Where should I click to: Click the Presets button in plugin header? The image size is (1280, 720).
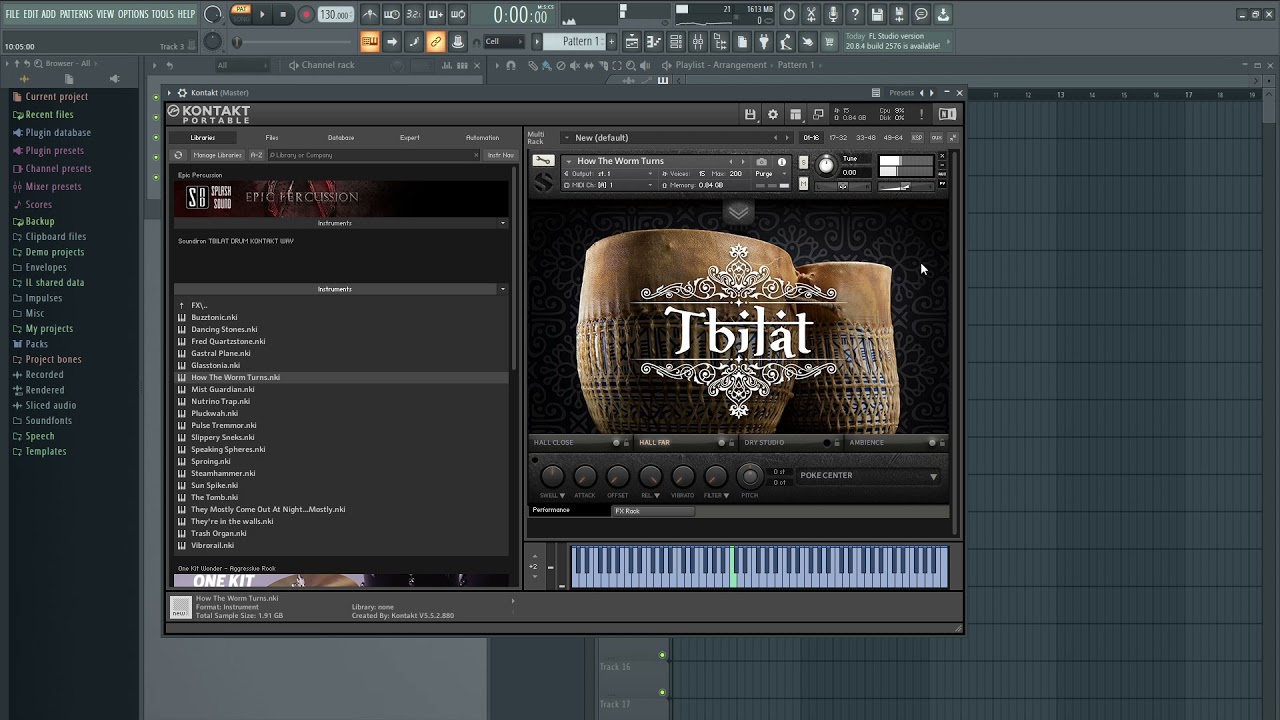[x=901, y=92]
